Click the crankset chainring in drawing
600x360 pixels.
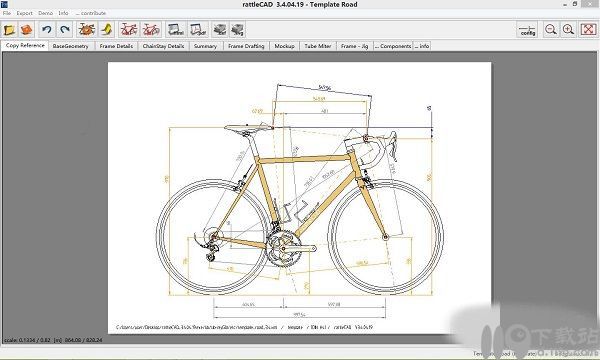pos(284,248)
